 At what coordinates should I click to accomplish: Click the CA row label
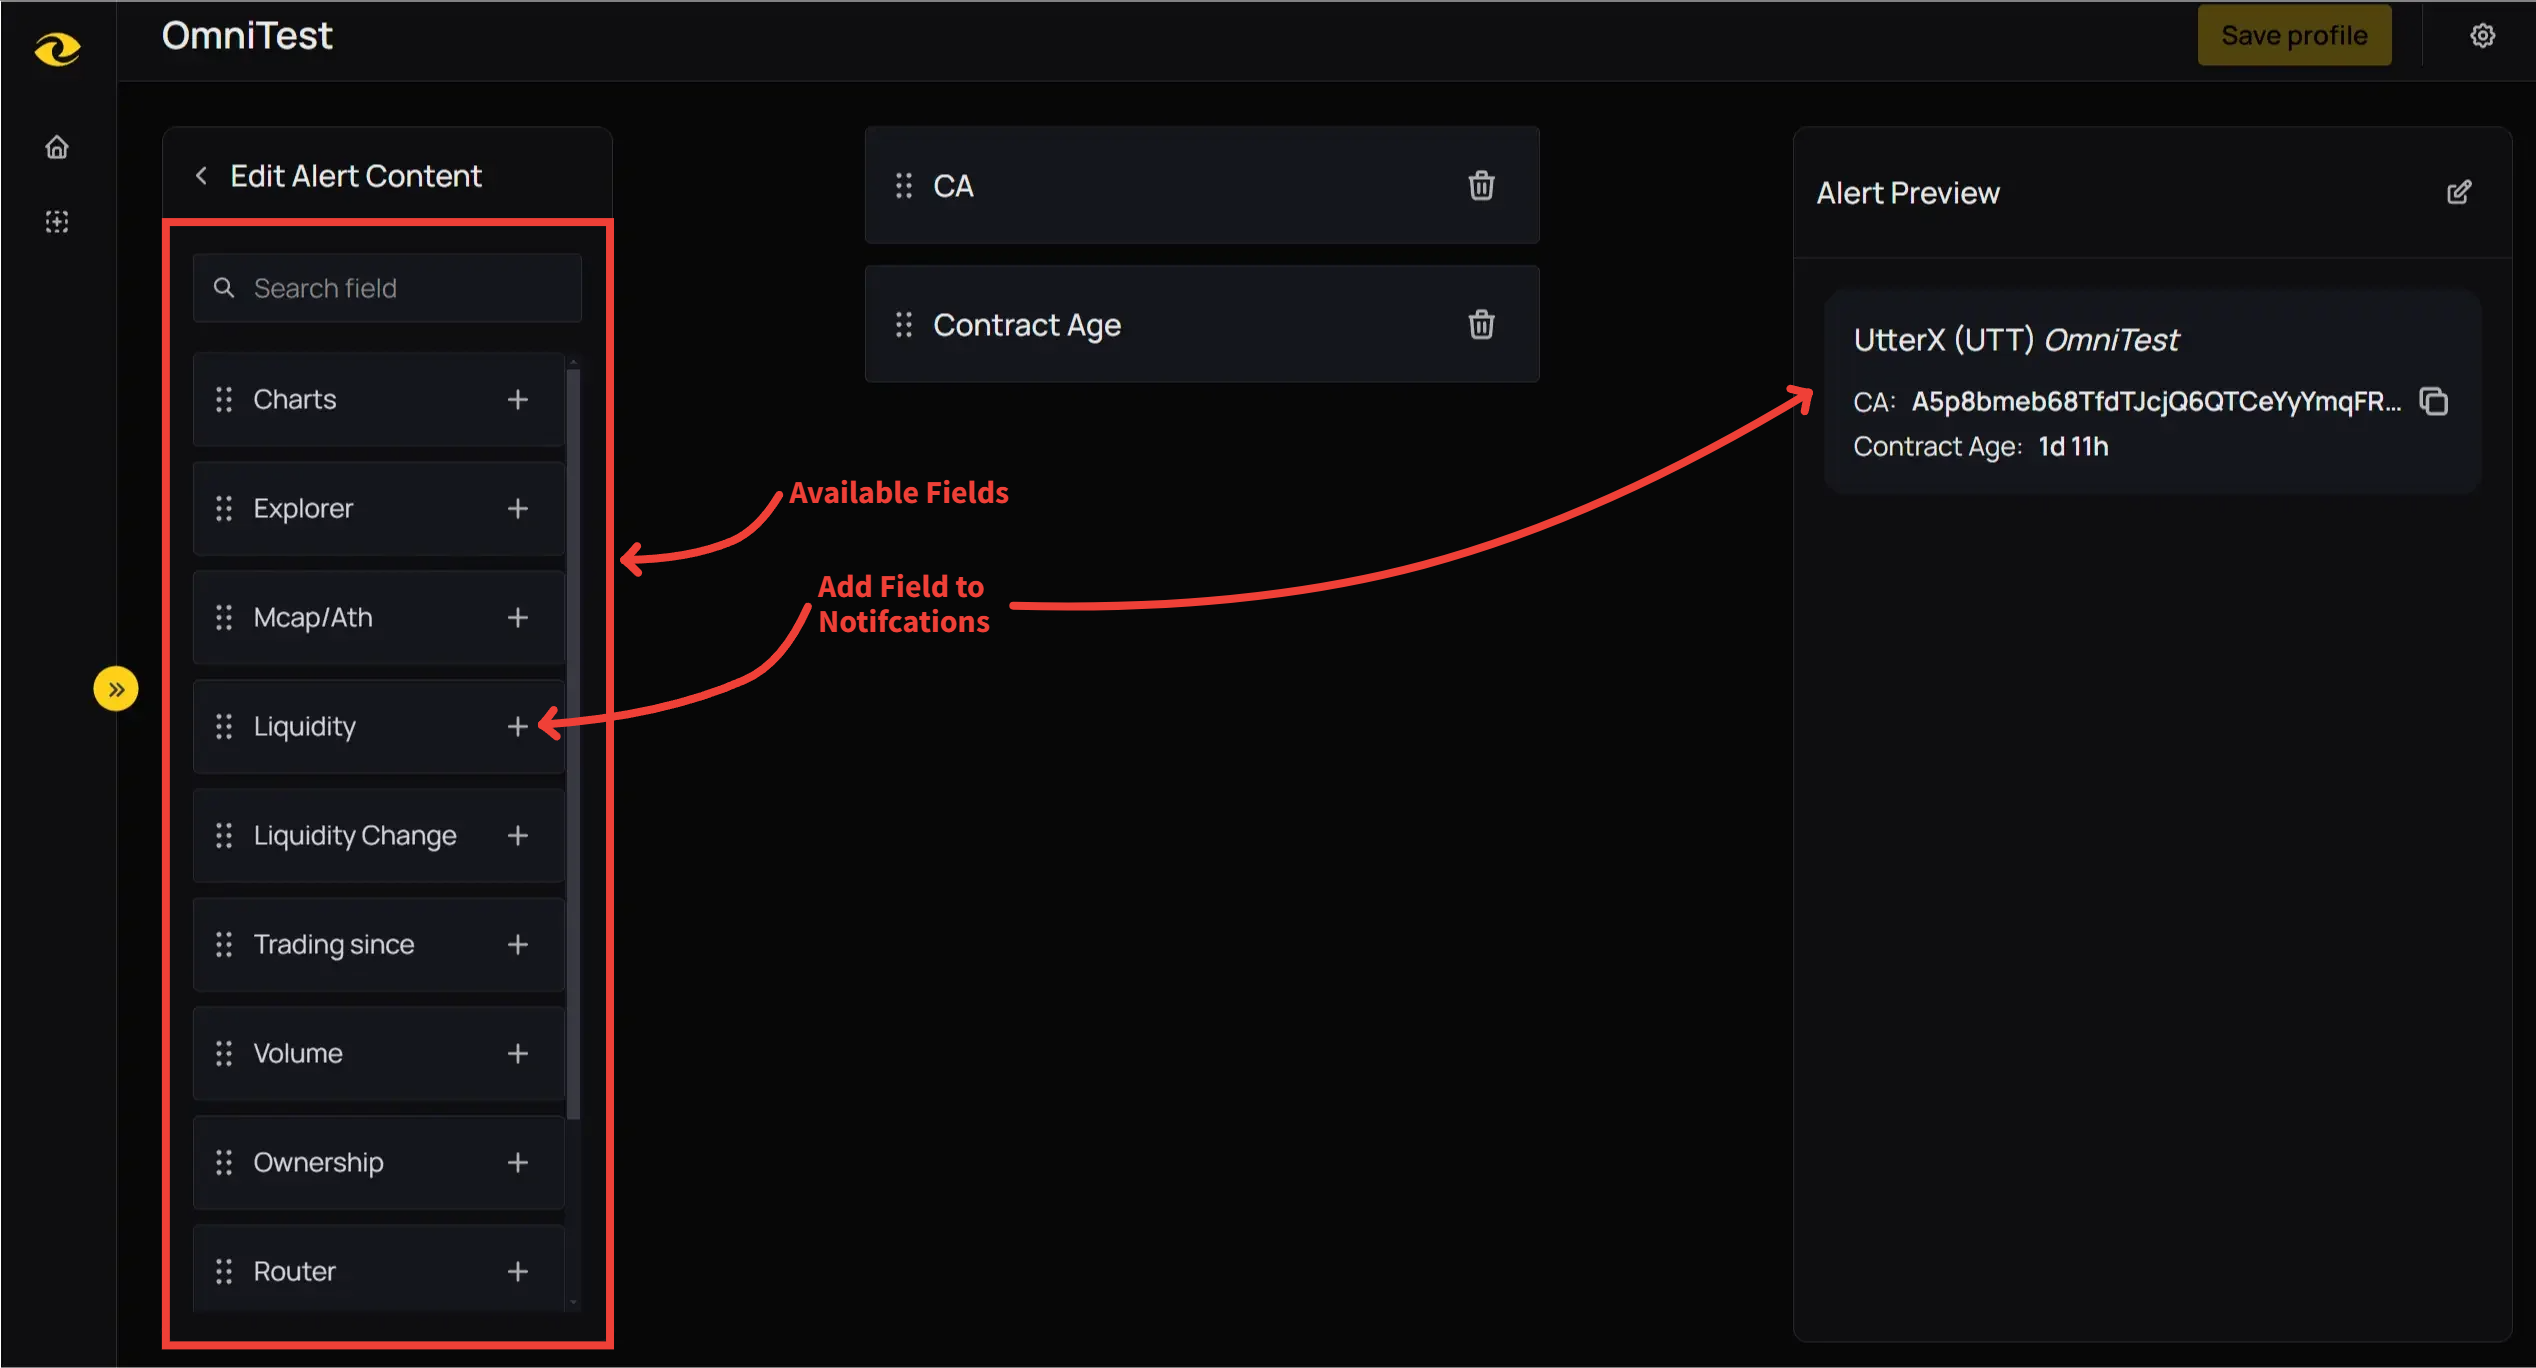click(x=953, y=185)
